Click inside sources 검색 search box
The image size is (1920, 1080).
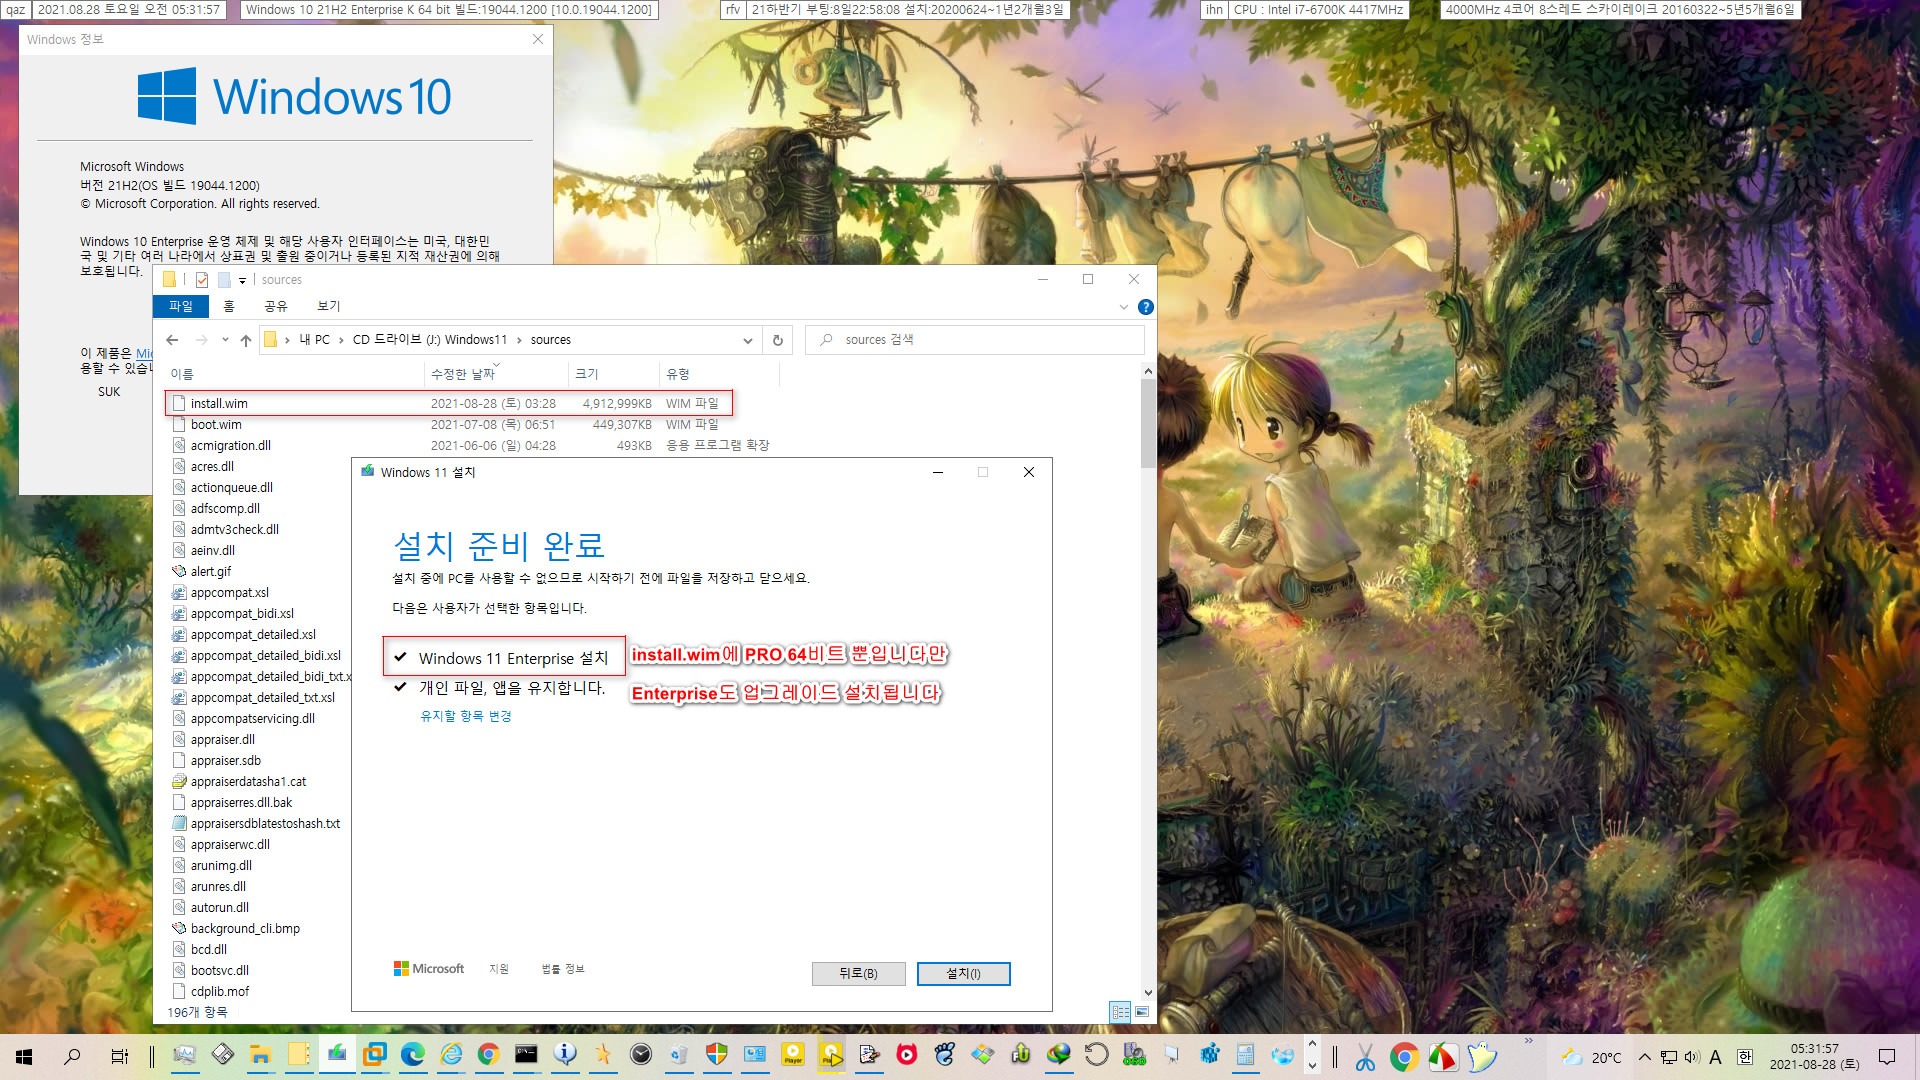[x=975, y=340]
